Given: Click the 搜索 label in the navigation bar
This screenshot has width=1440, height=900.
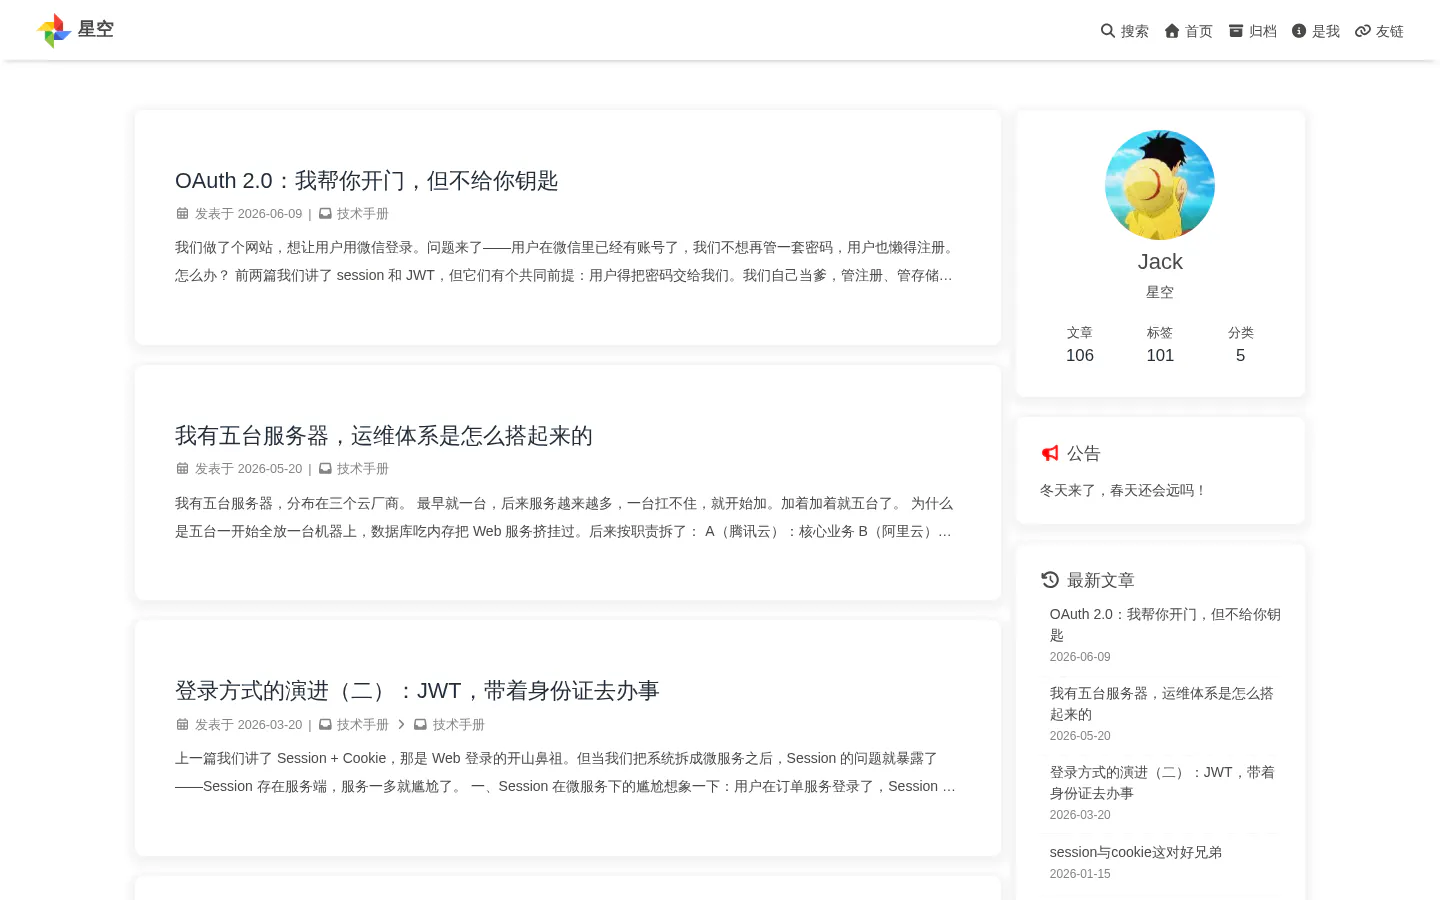Looking at the screenshot, I should coord(1135,31).
